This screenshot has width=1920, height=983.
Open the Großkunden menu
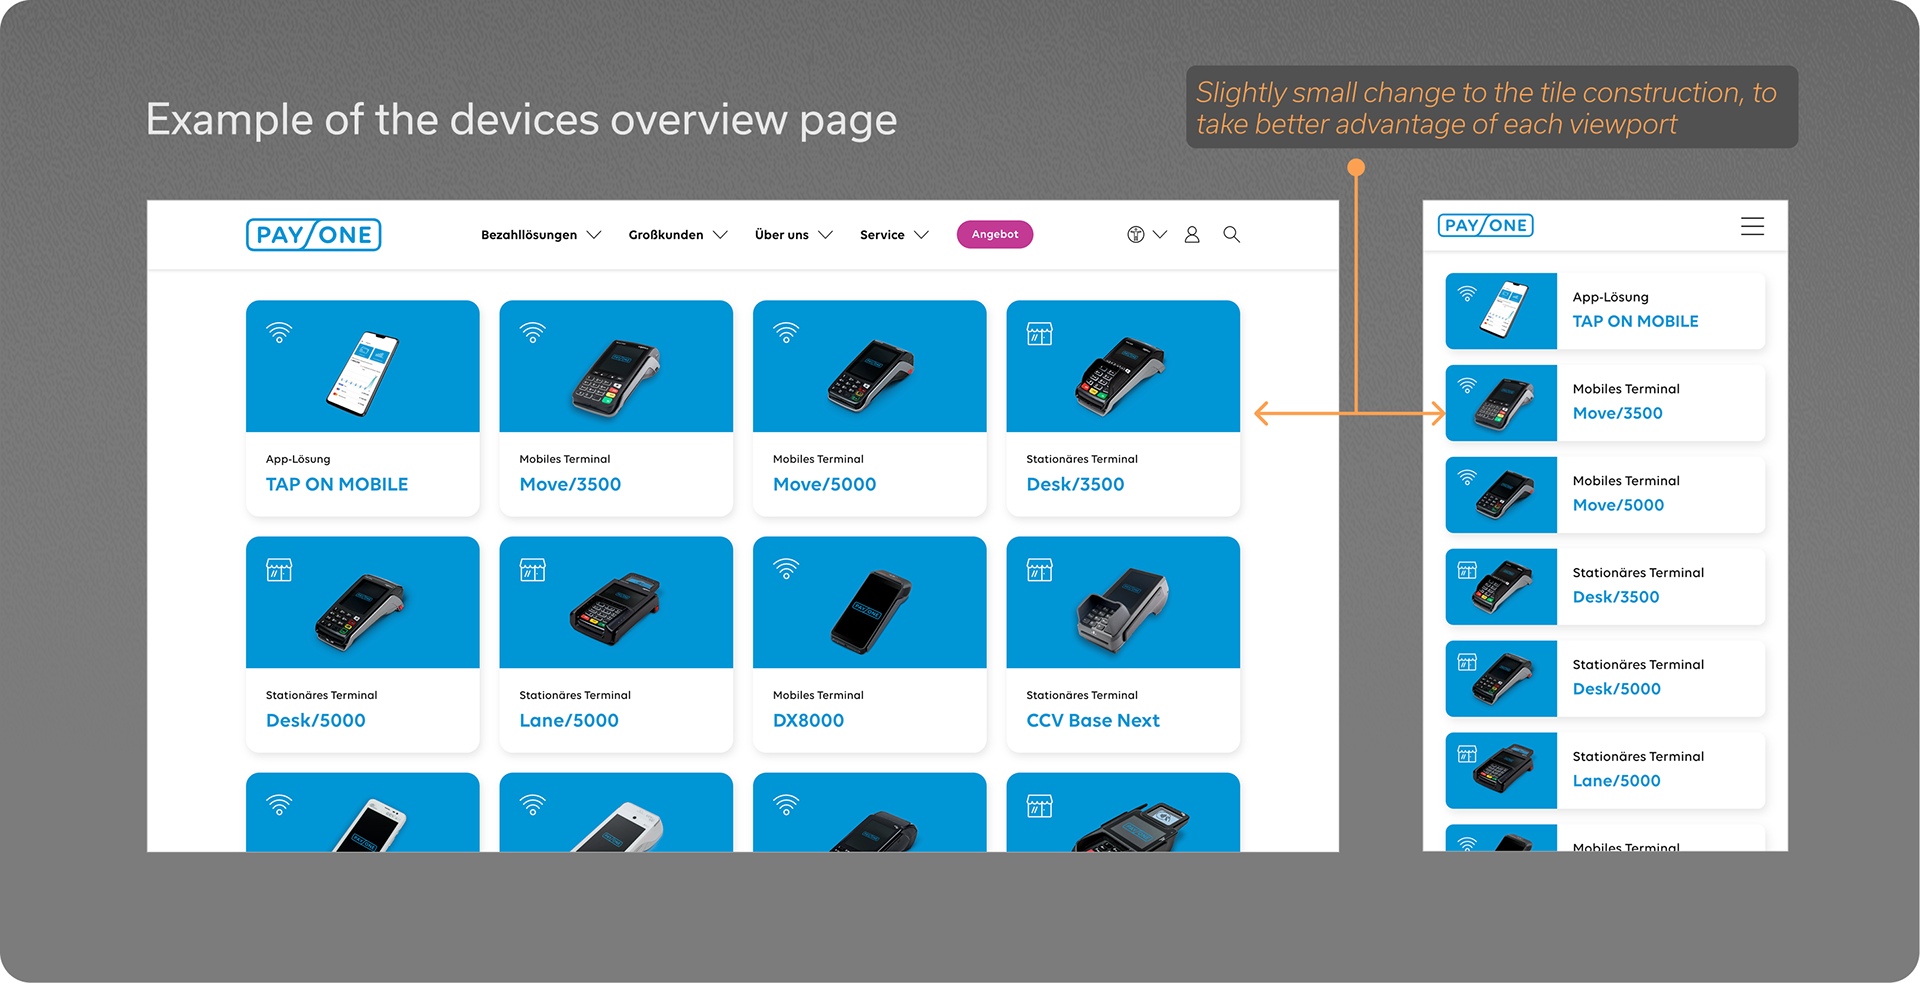[666, 235]
